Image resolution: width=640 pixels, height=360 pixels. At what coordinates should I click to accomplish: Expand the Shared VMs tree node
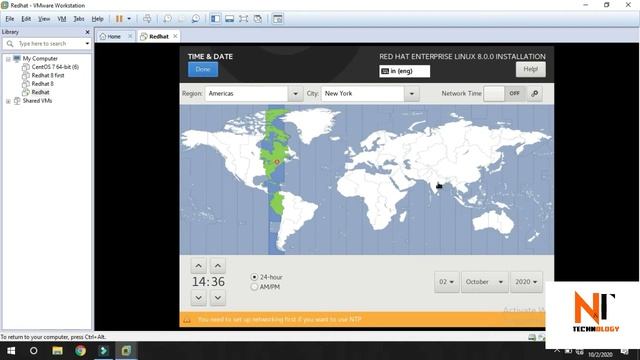(8, 101)
